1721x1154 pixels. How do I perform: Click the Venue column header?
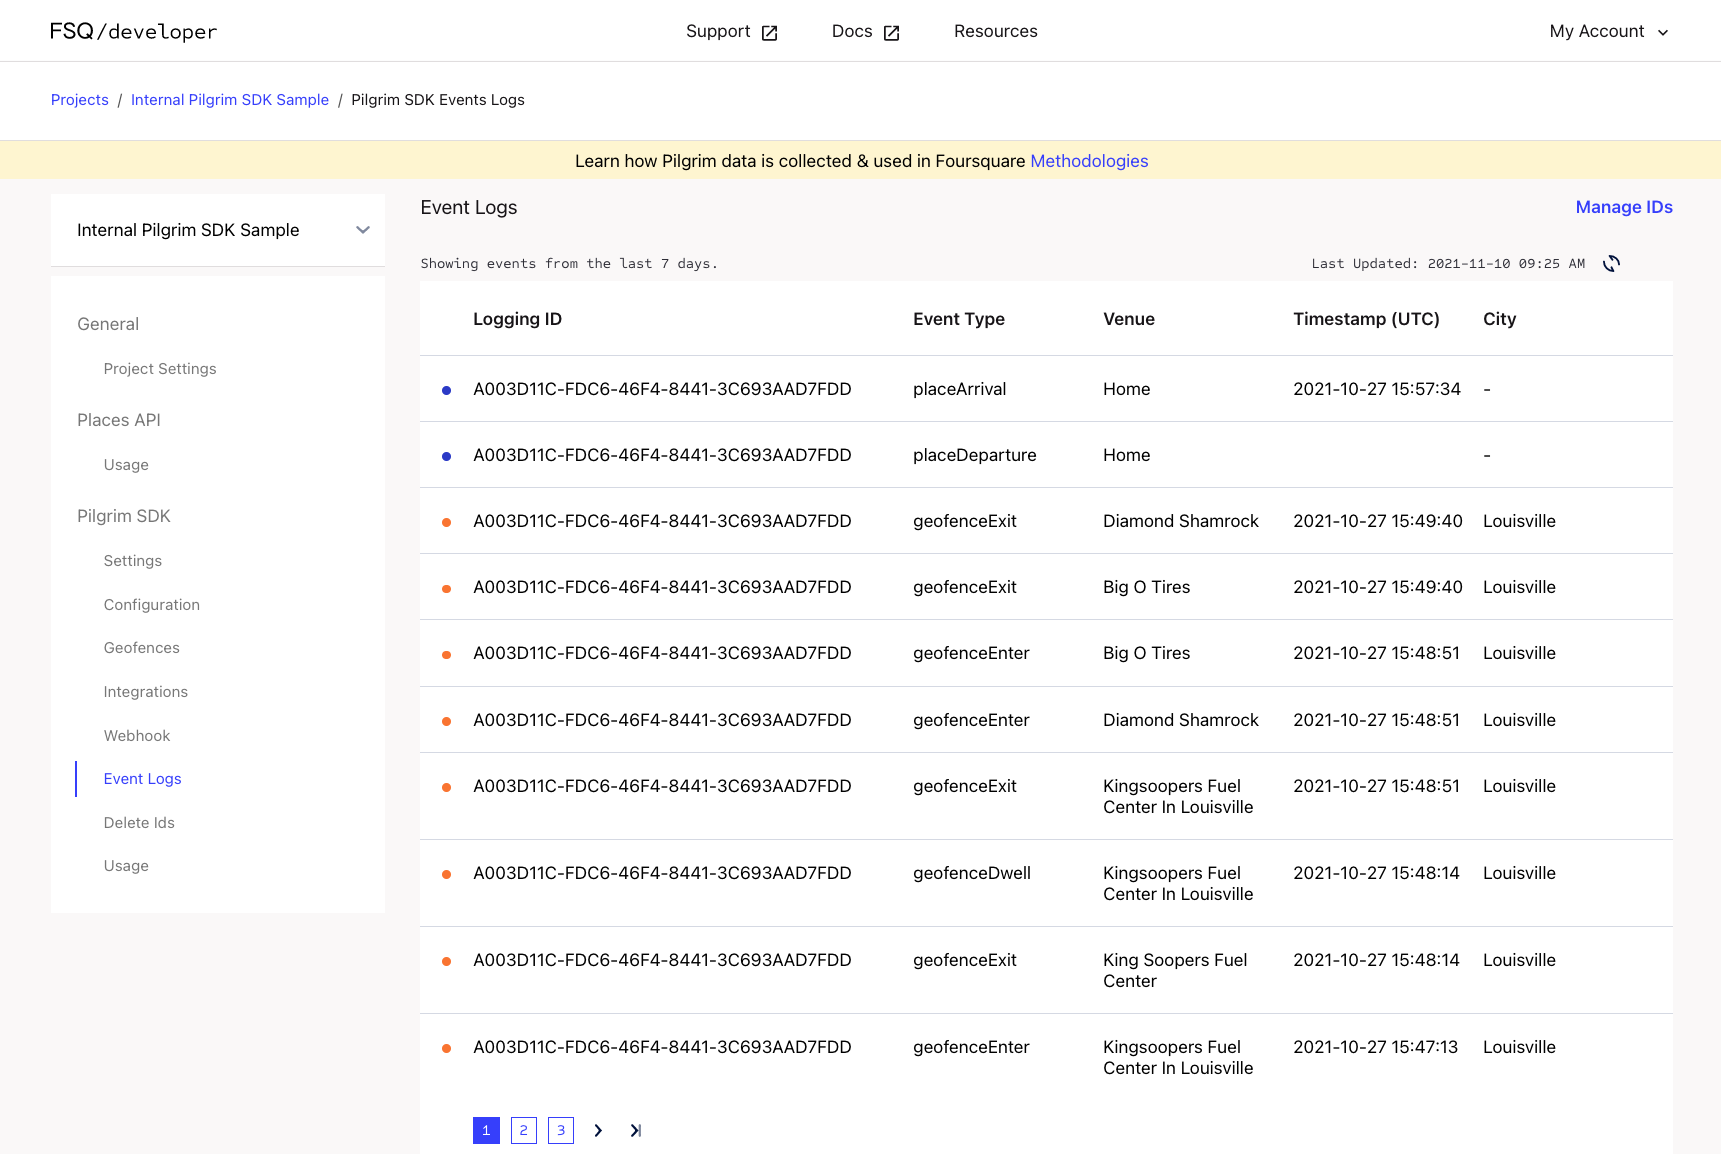pyautogui.click(x=1129, y=319)
